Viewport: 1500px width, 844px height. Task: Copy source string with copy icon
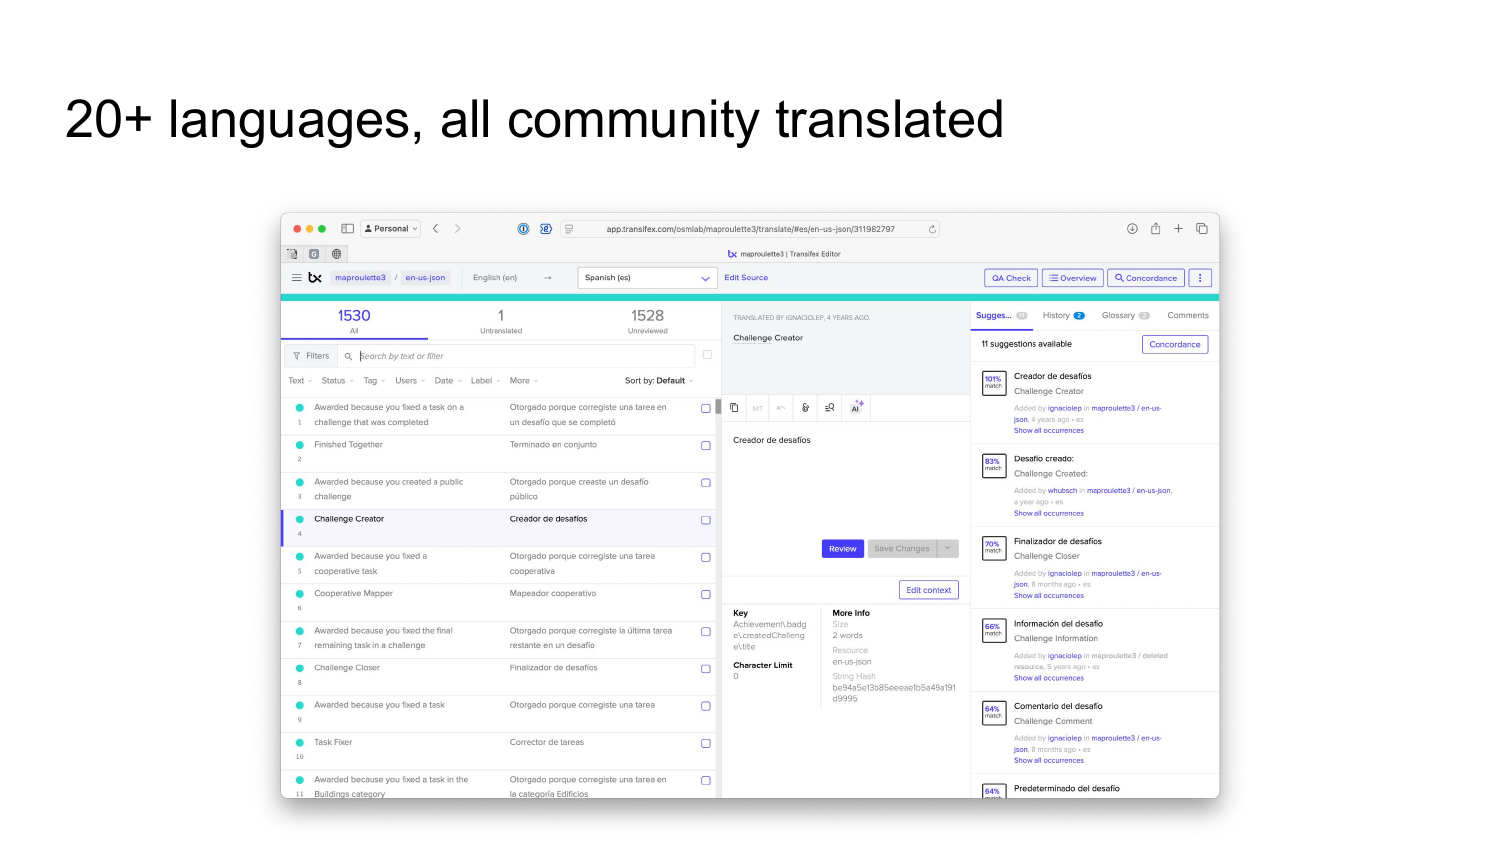click(x=734, y=408)
